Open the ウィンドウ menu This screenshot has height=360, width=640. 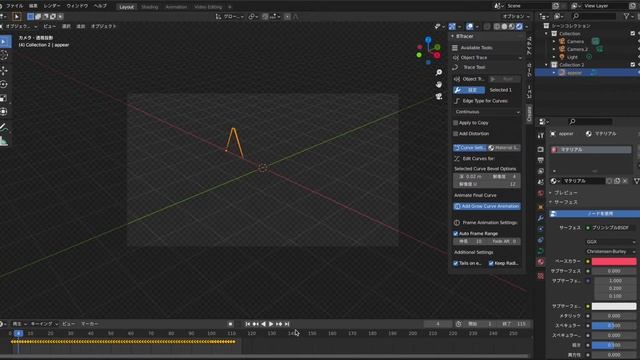tap(77, 6)
